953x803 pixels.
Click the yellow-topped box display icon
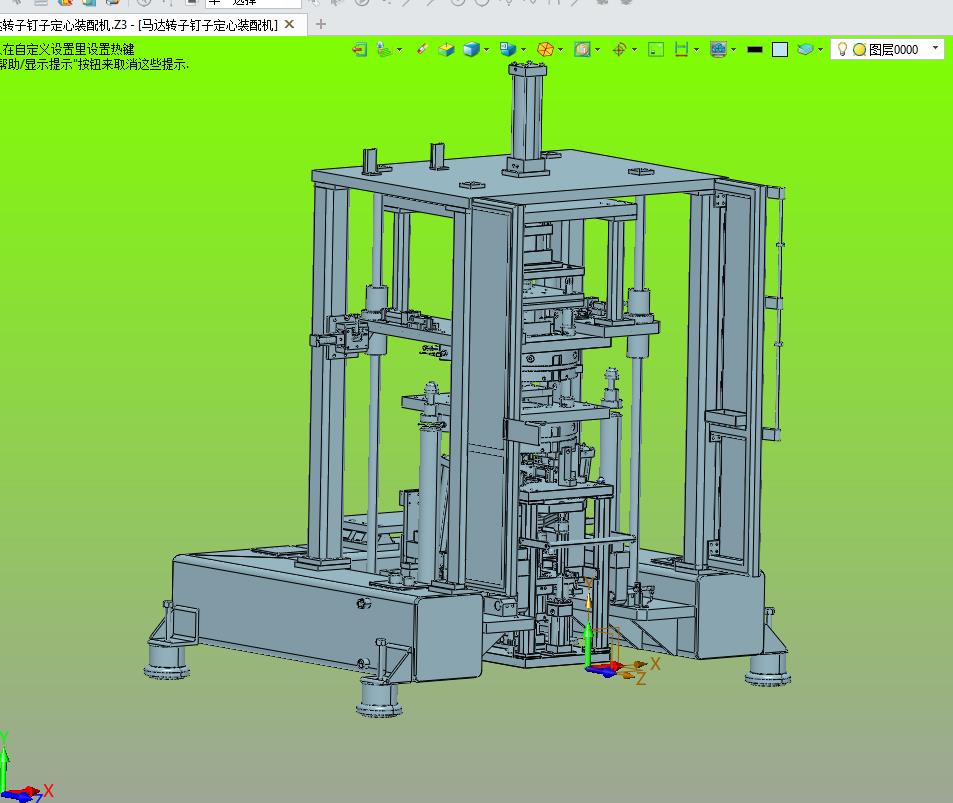coord(447,49)
